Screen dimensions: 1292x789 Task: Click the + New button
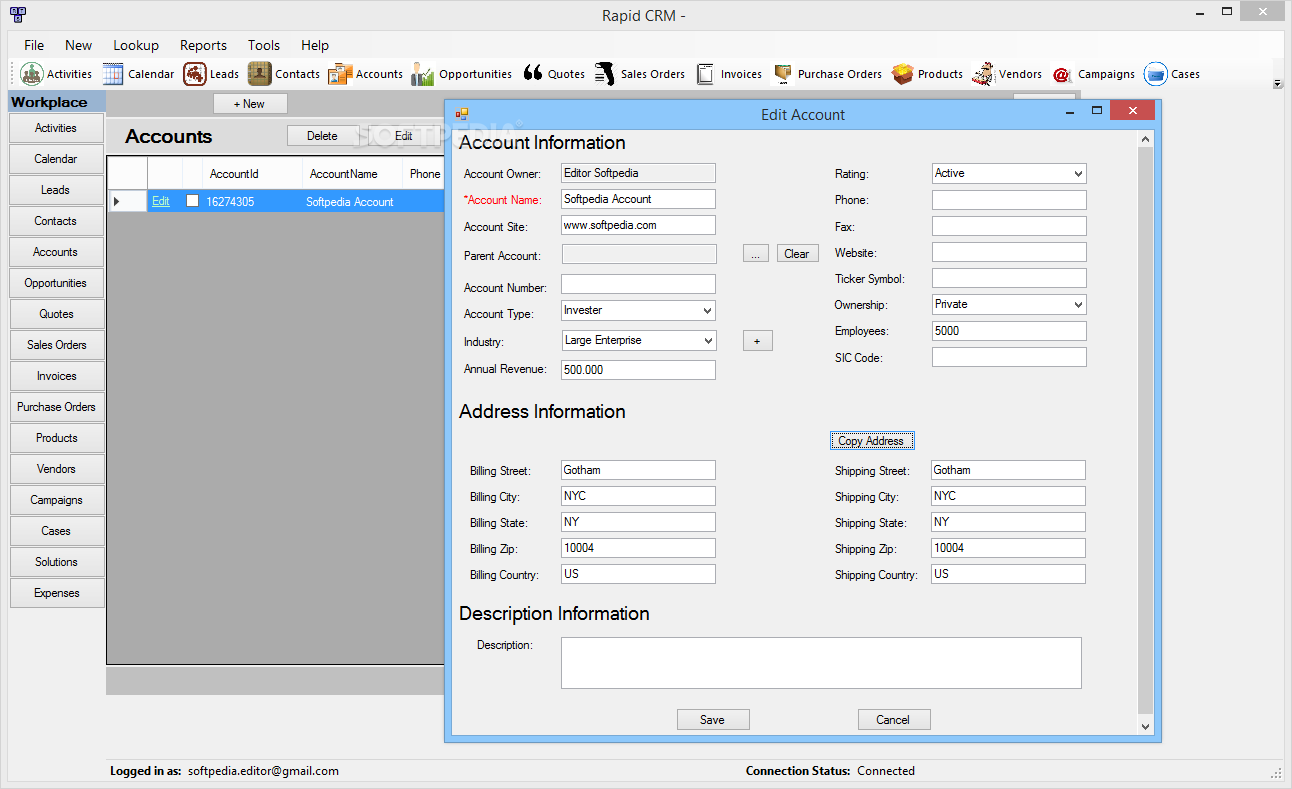[250, 104]
